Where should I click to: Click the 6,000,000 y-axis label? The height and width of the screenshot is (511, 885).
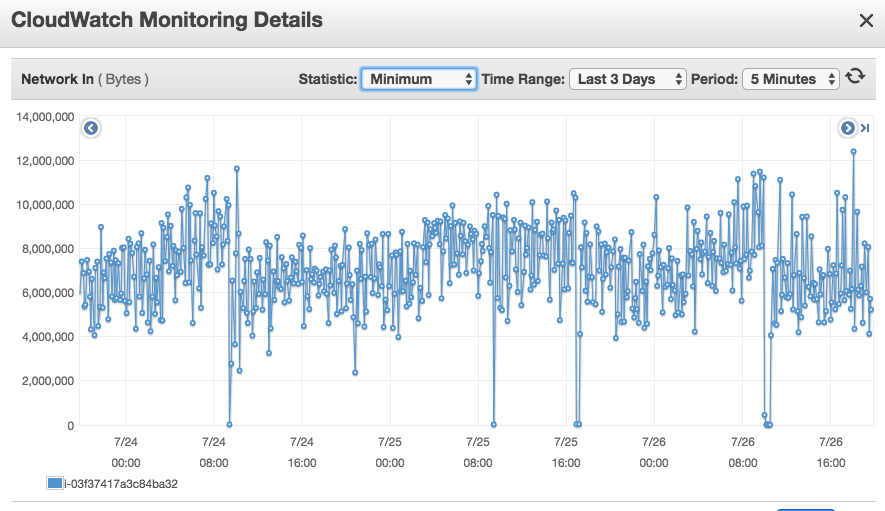click(48, 293)
